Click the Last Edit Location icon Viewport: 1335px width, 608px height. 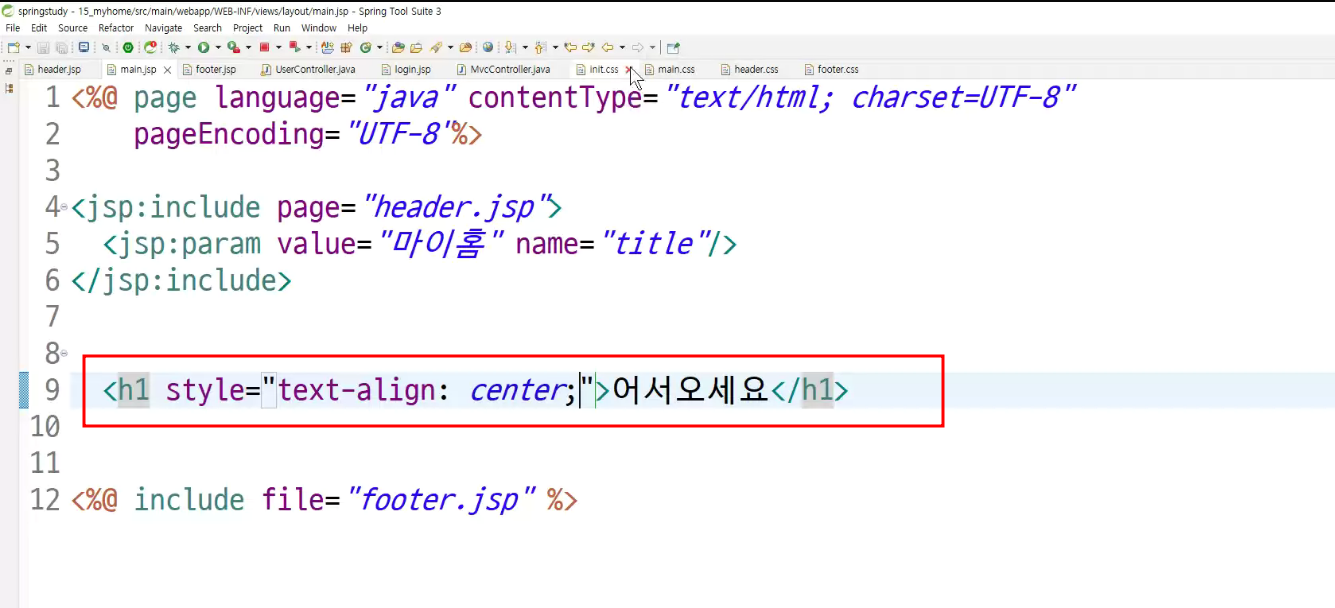pyautogui.click(x=570, y=47)
